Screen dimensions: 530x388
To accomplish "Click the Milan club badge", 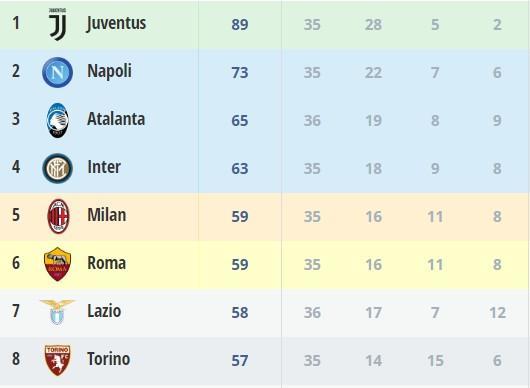I will (x=58, y=216).
